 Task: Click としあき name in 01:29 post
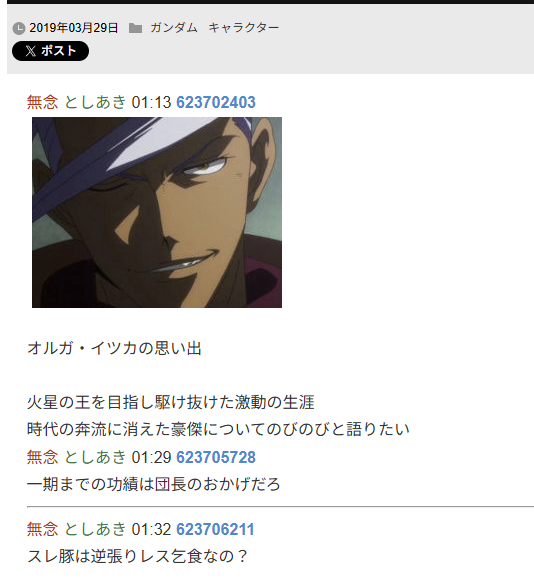(95, 457)
